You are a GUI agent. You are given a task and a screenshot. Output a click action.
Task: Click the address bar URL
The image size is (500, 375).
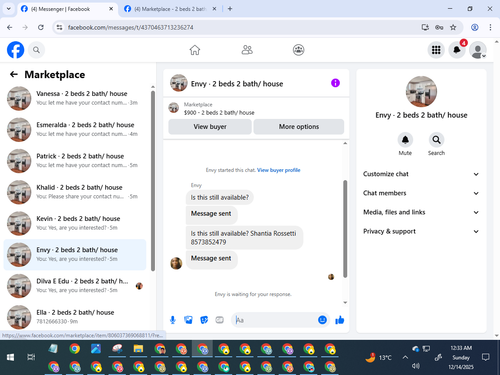[x=130, y=27]
